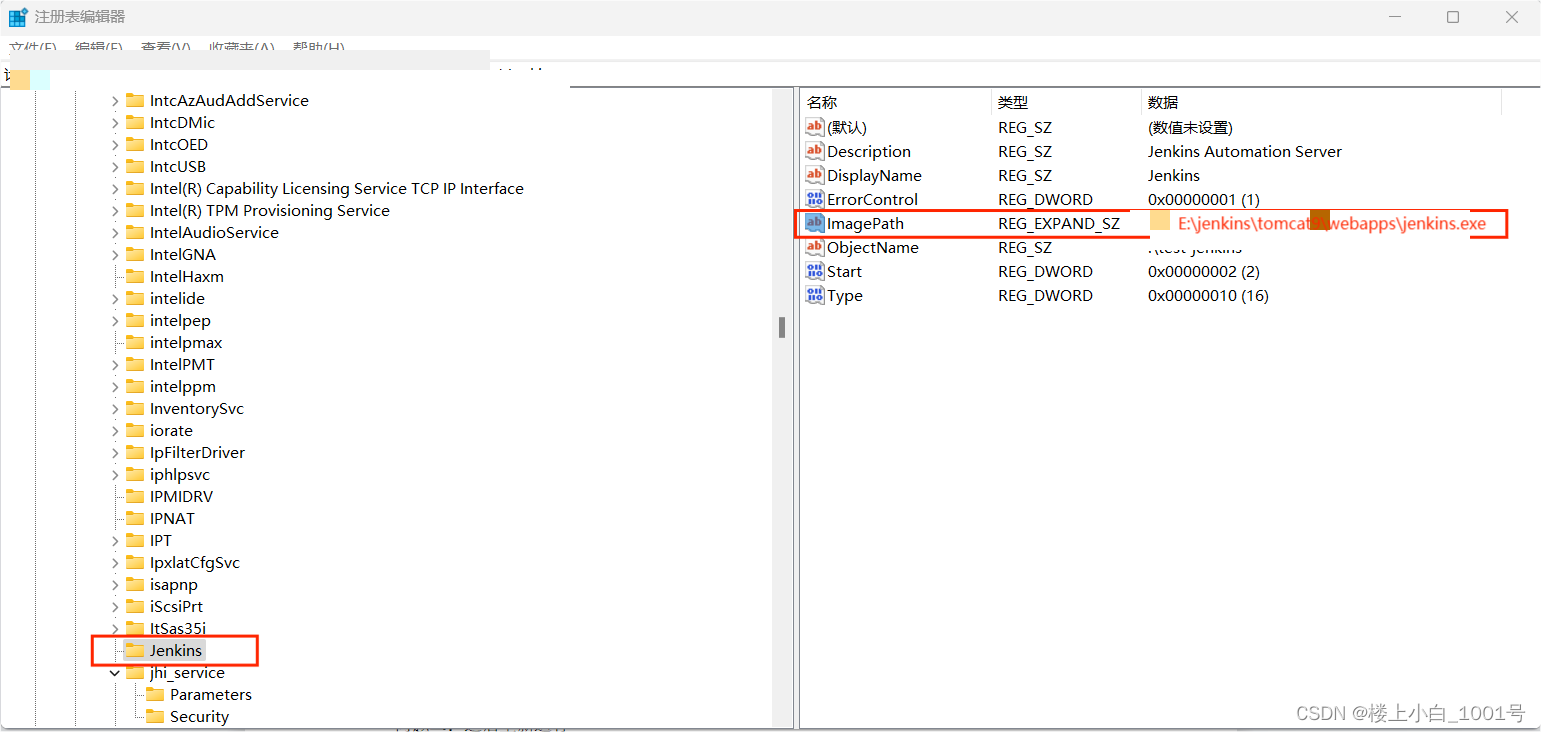Expand the IntelPMT key
Image resolution: width=1541 pixels, height=732 pixels.
point(115,364)
